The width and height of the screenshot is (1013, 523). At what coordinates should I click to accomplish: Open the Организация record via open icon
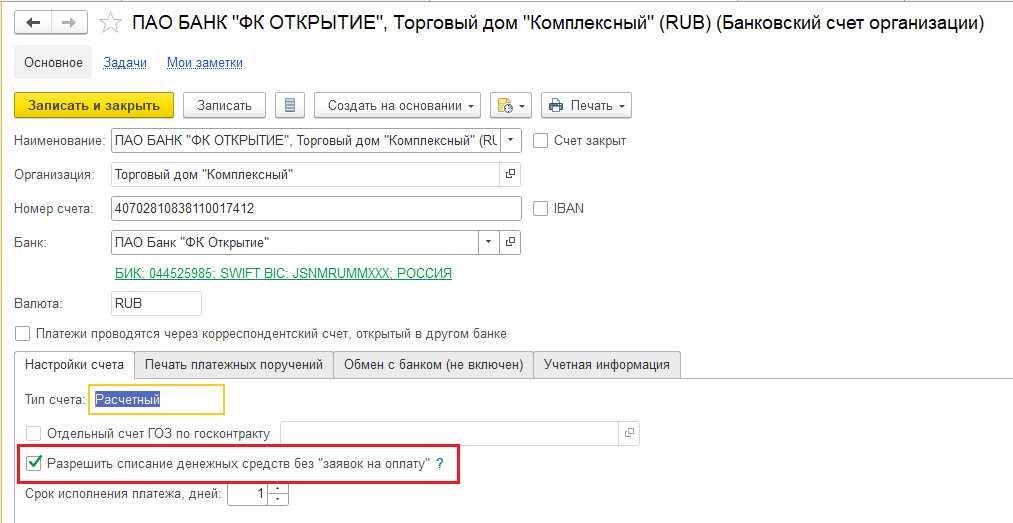(x=510, y=174)
